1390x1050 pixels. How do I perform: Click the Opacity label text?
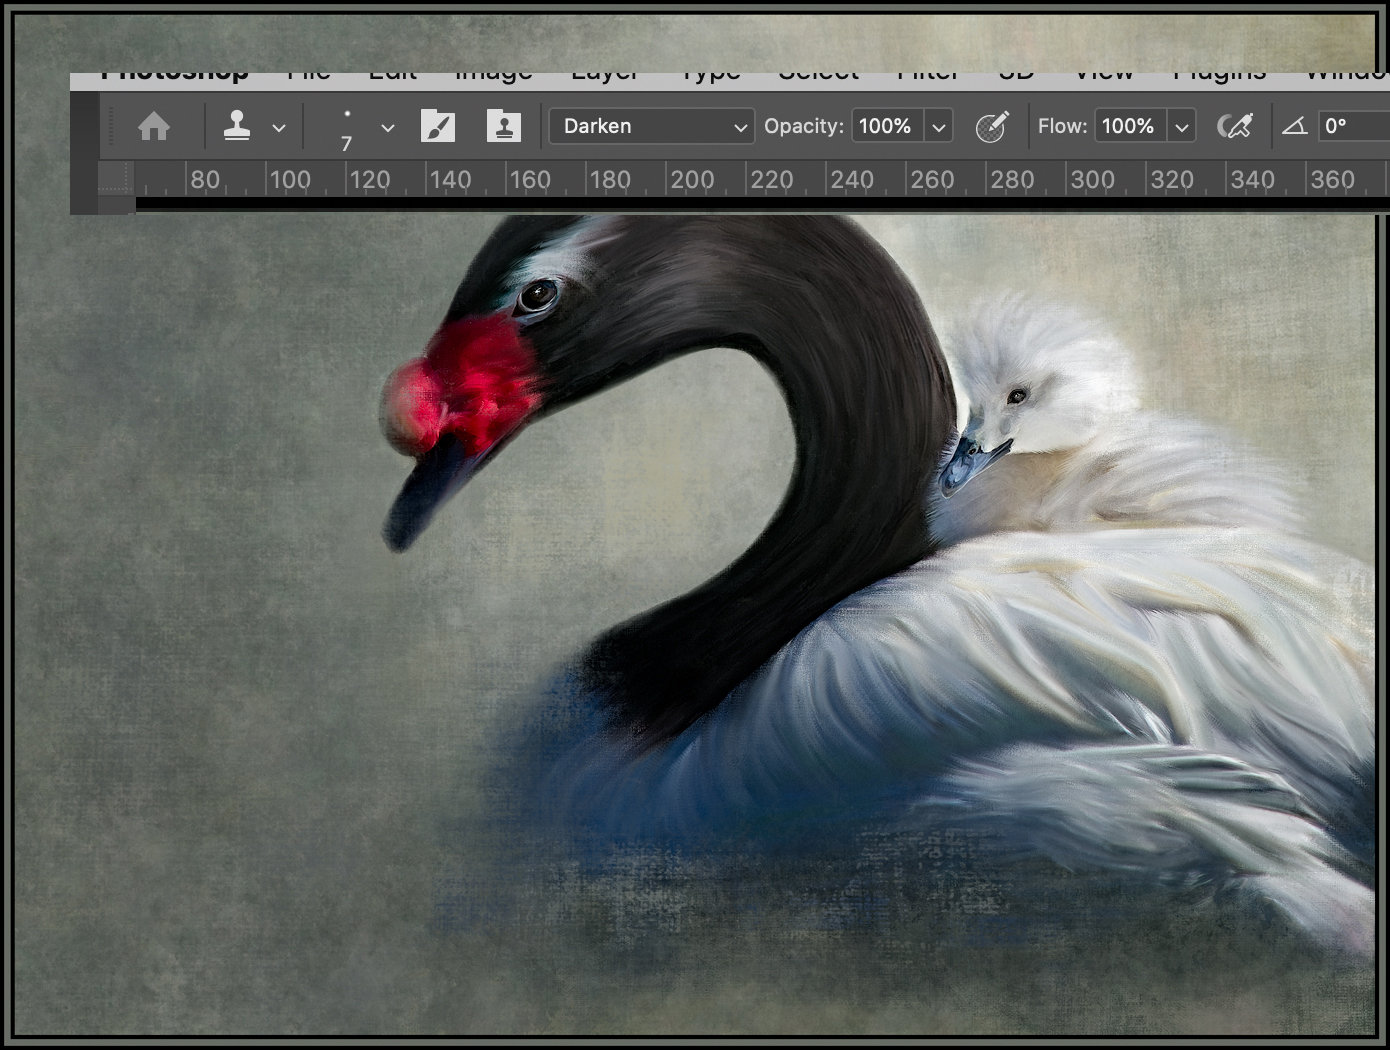click(x=803, y=127)
